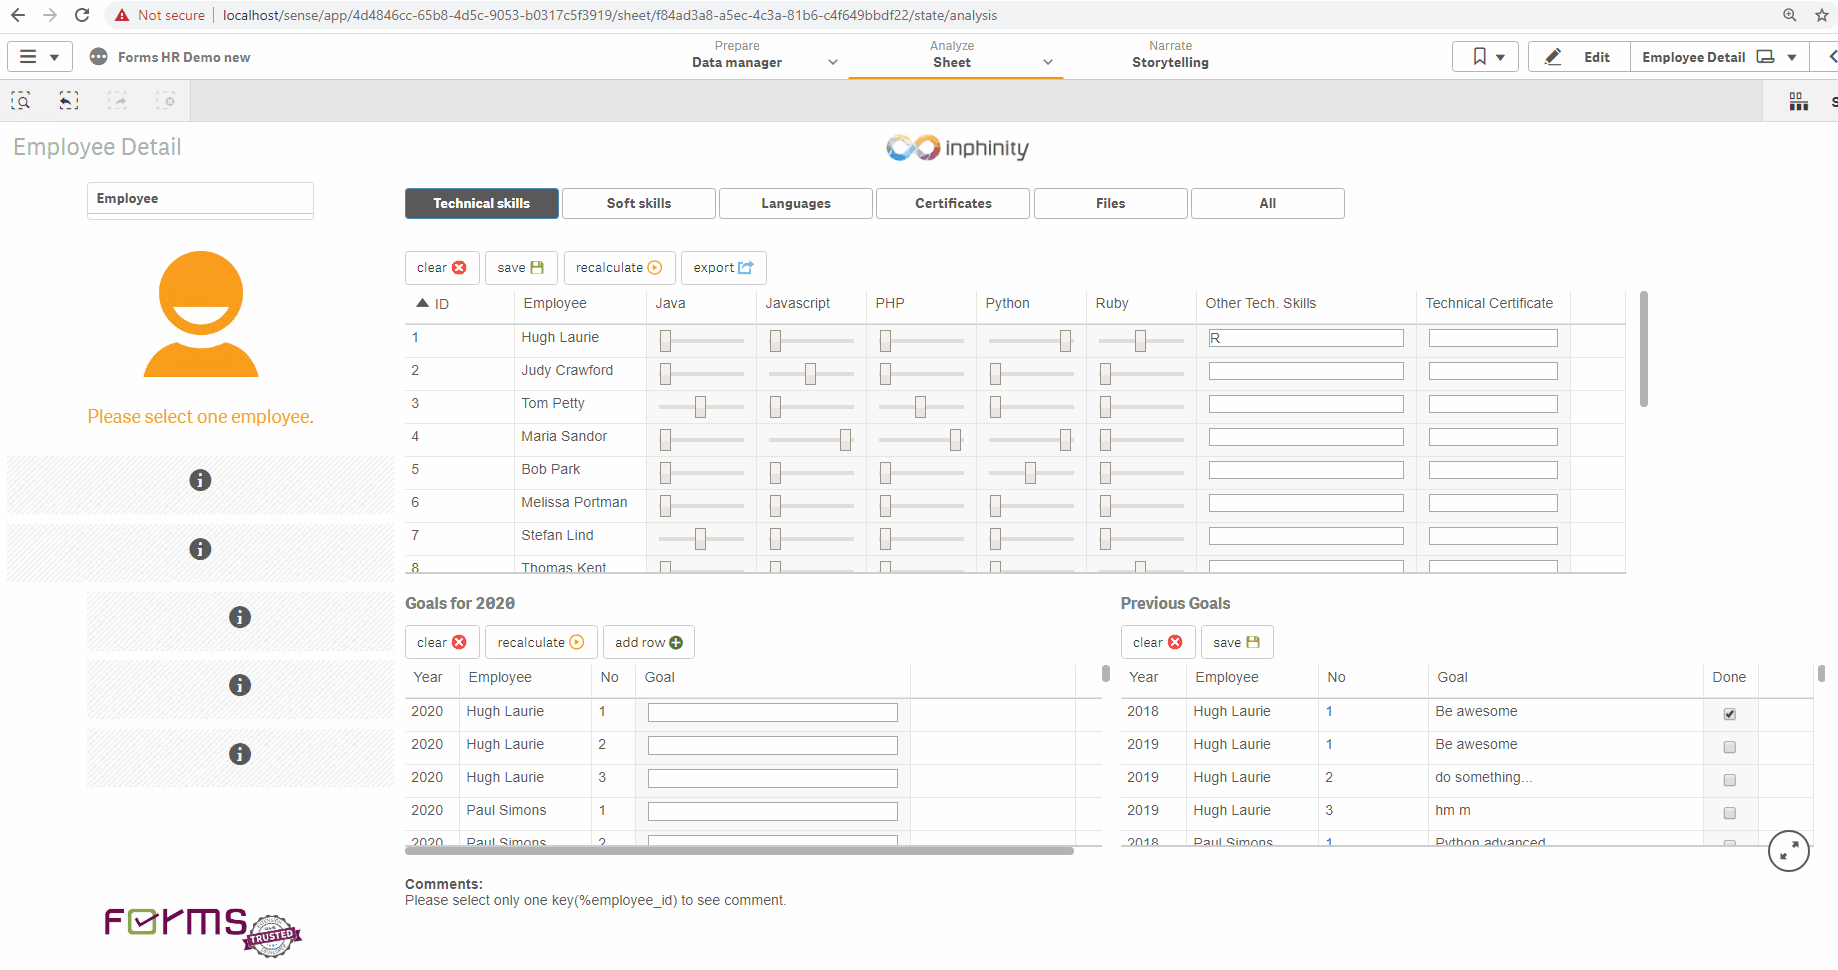
Task: Switch to the Languages tab
Action: tap(796, 203)
